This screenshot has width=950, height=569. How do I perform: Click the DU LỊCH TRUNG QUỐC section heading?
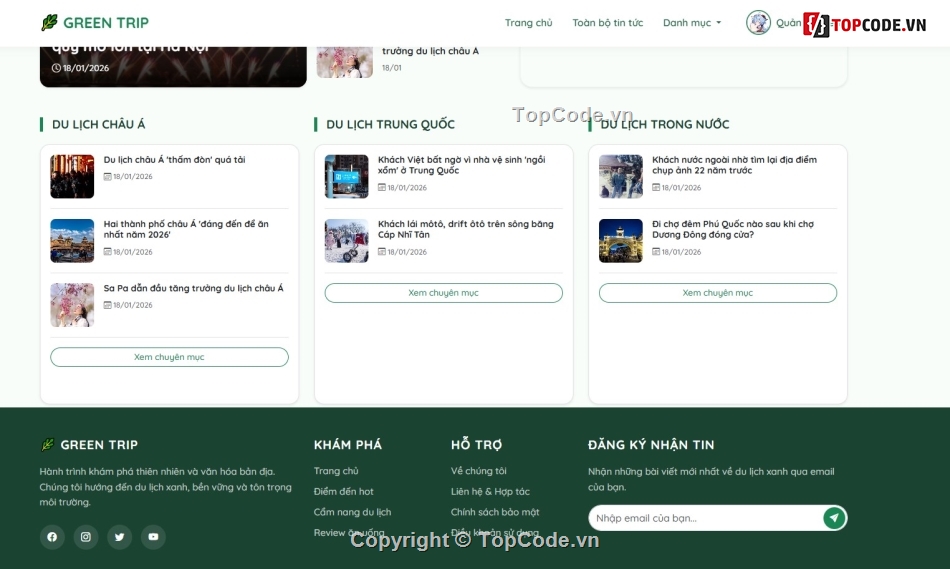coord(391,124)
